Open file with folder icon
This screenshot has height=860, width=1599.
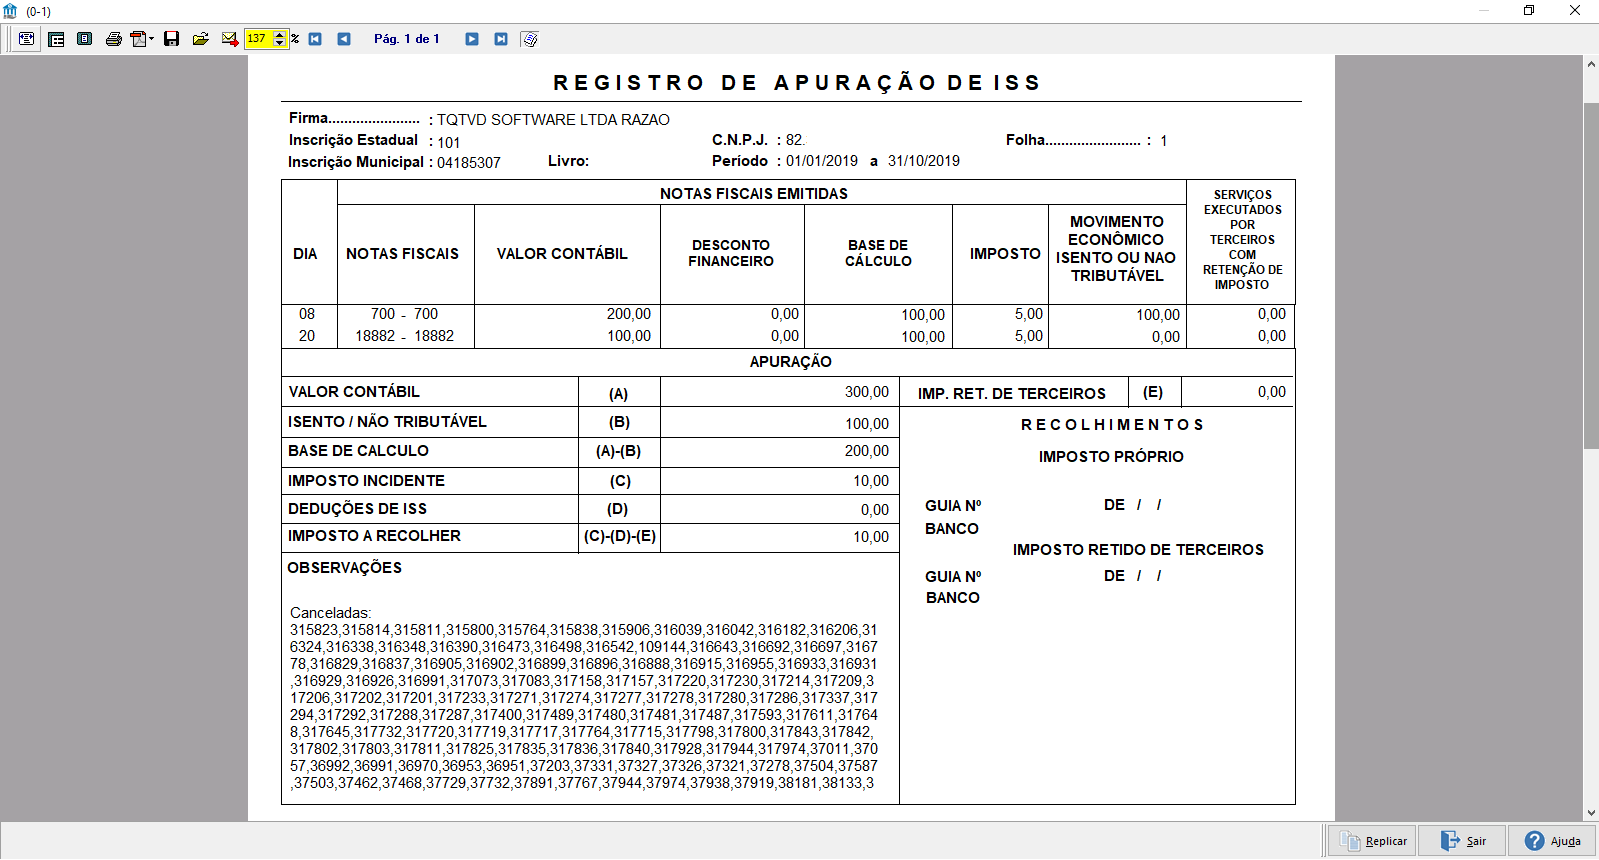point(201,39)
